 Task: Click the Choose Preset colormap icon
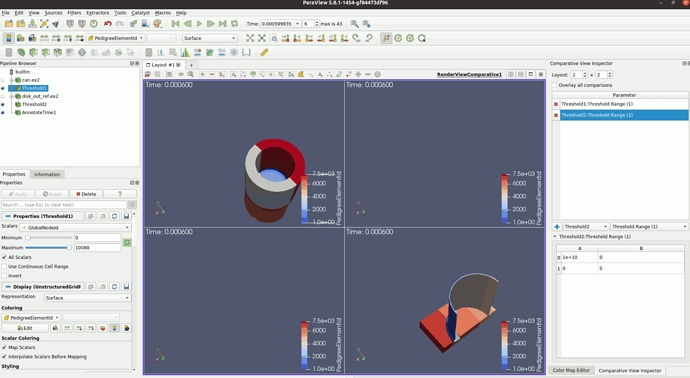click(x=103, y=328)
